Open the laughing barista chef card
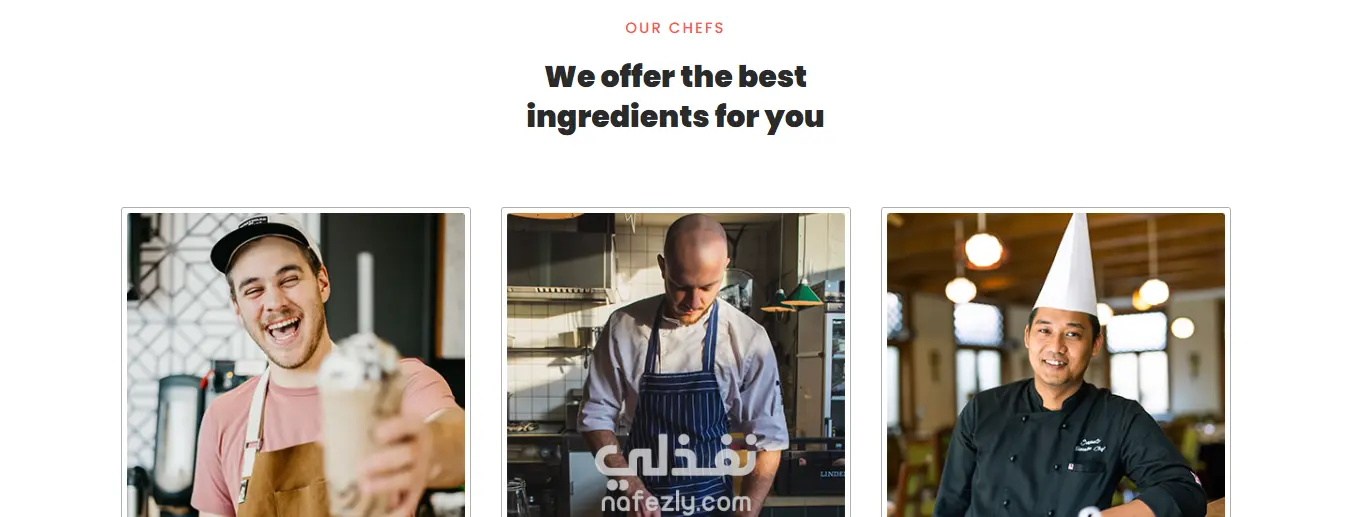 coord(296,364)
